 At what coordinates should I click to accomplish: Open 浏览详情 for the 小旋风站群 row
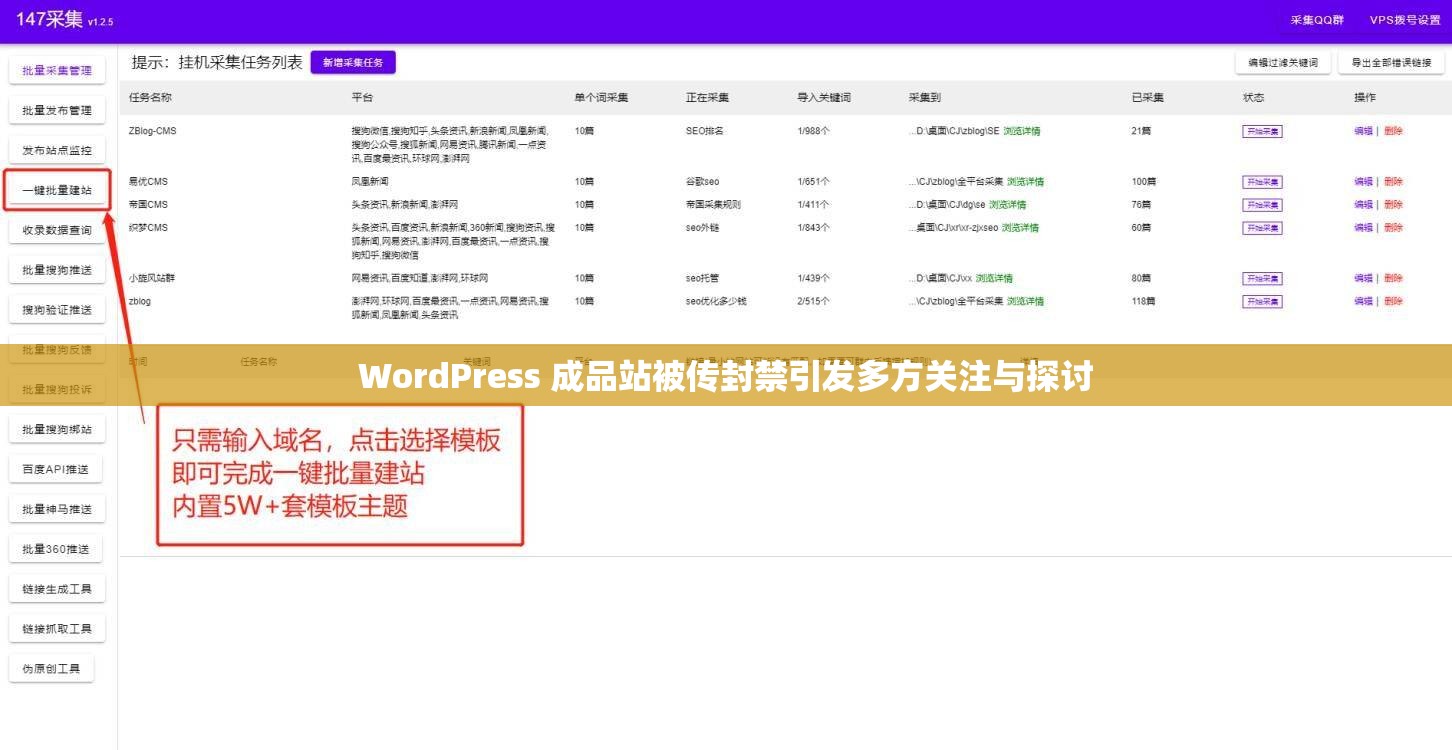[994, 278]
